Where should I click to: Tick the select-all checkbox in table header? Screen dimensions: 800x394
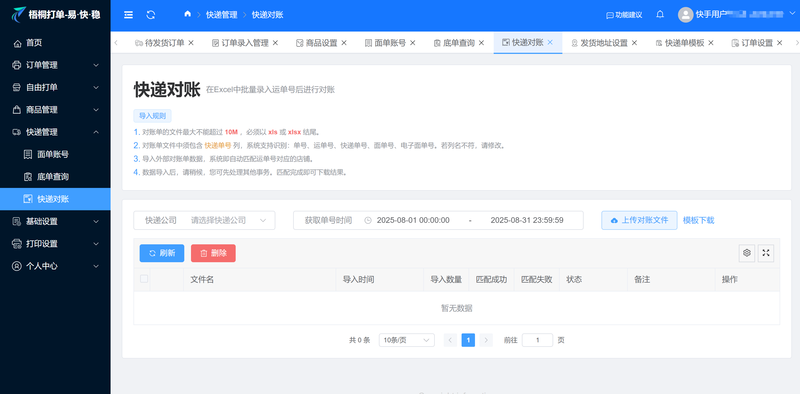pos(144,279)
